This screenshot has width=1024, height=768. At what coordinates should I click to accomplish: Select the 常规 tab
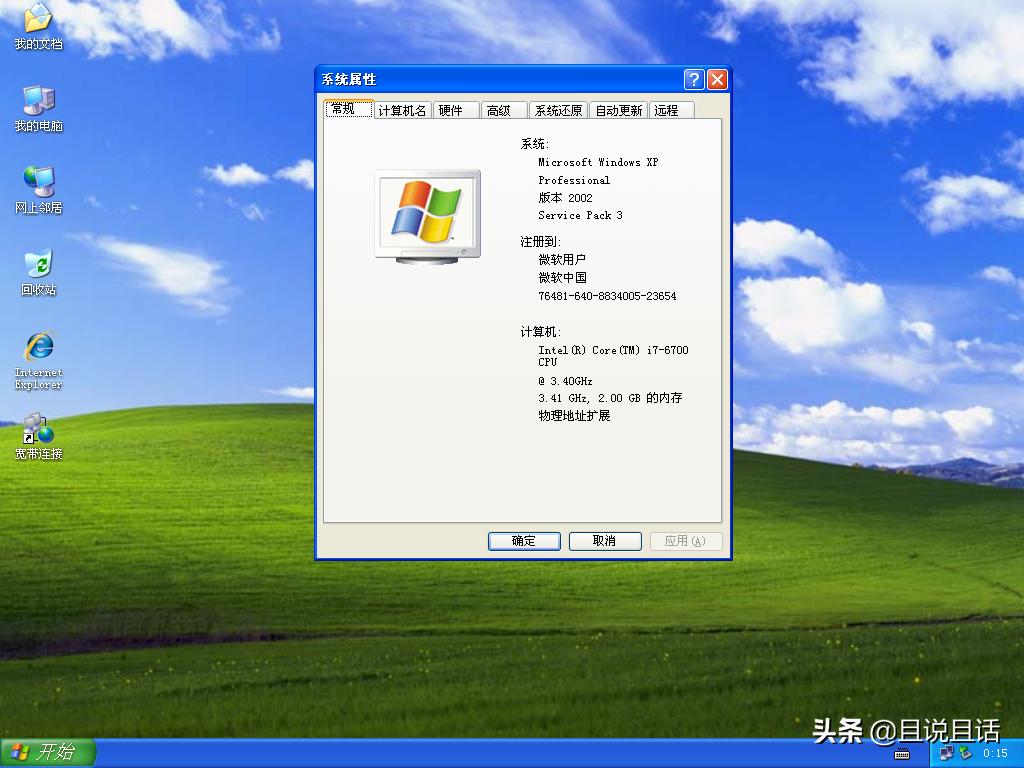(x=347, y=110)
